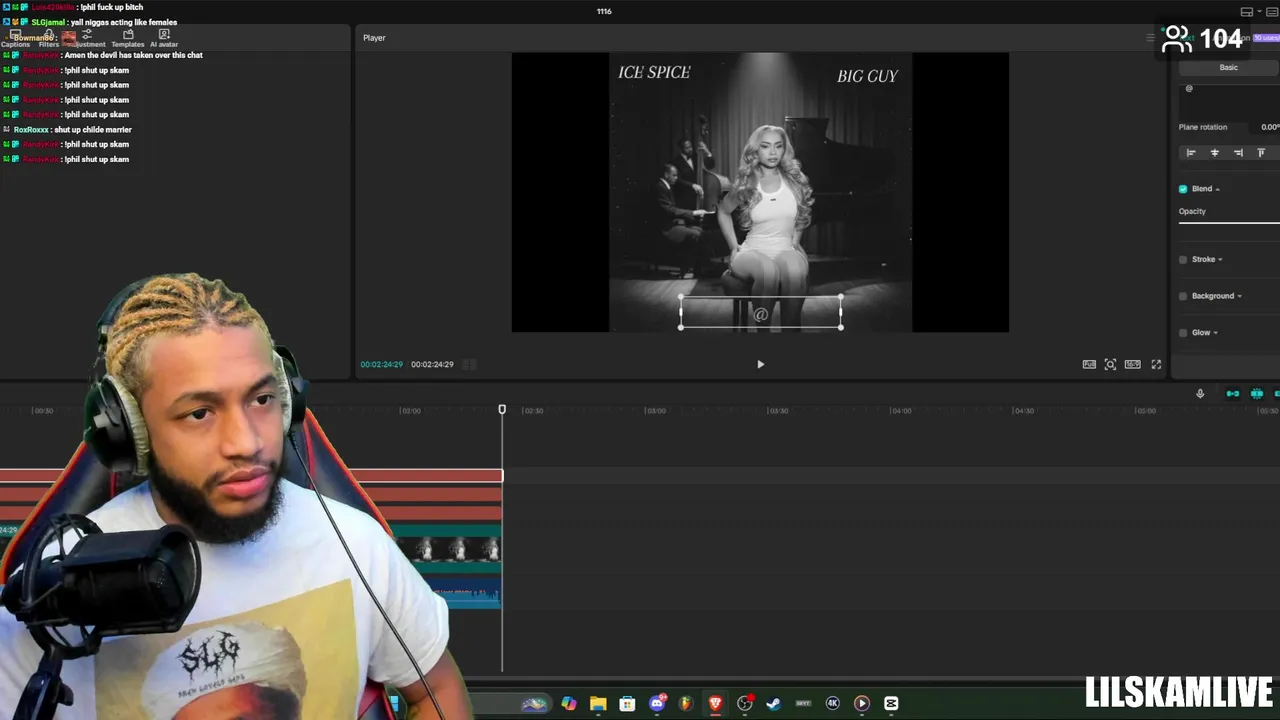This screenshot has width=1280, height=720.
Task: Open the AI avatar panel
Action: [x=164, y=39]
